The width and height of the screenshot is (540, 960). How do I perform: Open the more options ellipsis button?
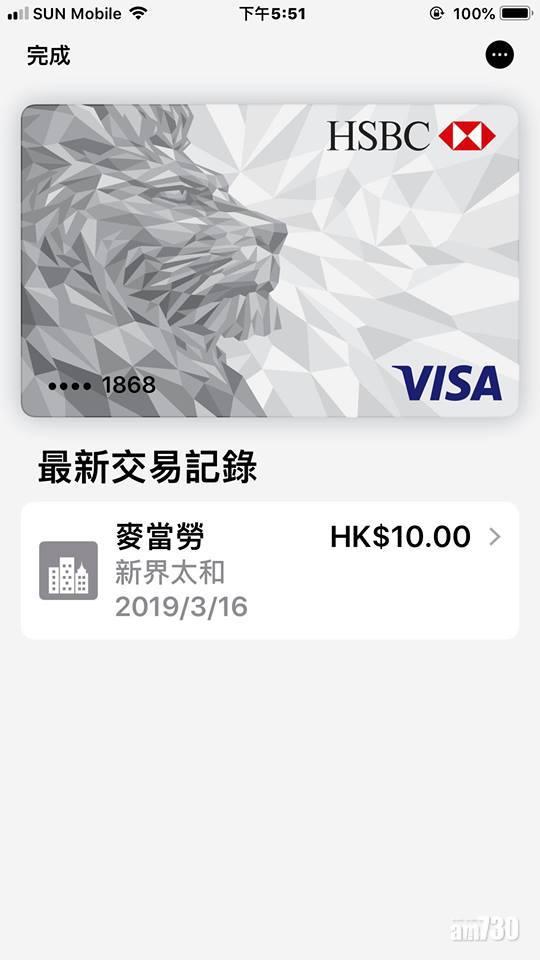click(500, 55)
